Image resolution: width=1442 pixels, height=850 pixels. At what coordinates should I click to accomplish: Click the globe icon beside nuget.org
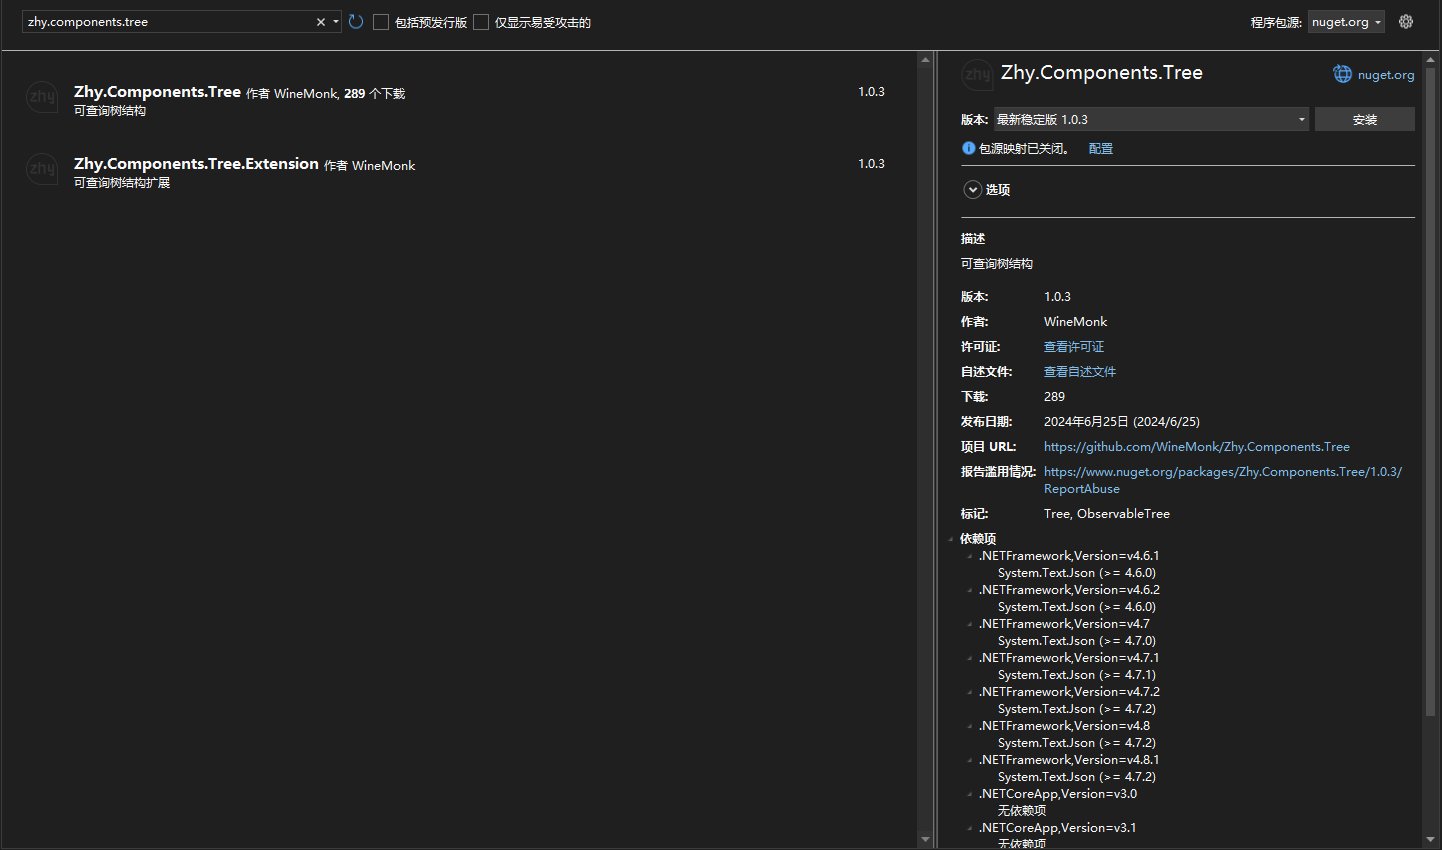[x=1342, y=74]
